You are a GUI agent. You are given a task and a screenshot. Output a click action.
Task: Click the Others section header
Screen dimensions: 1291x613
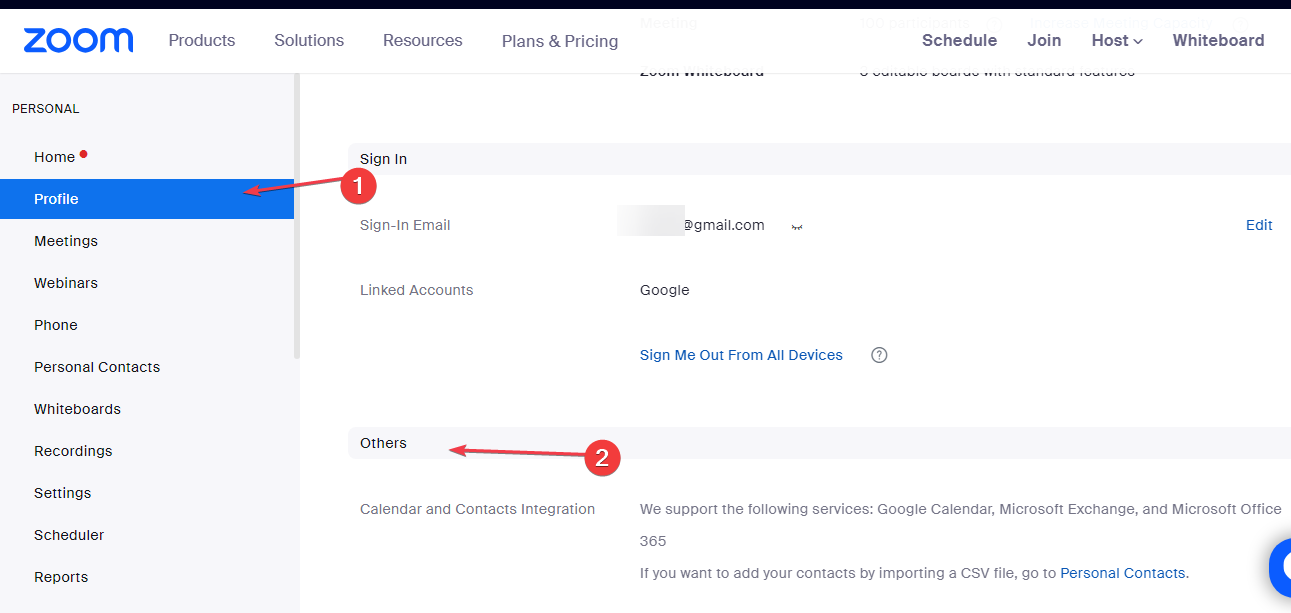click(819, 443)
